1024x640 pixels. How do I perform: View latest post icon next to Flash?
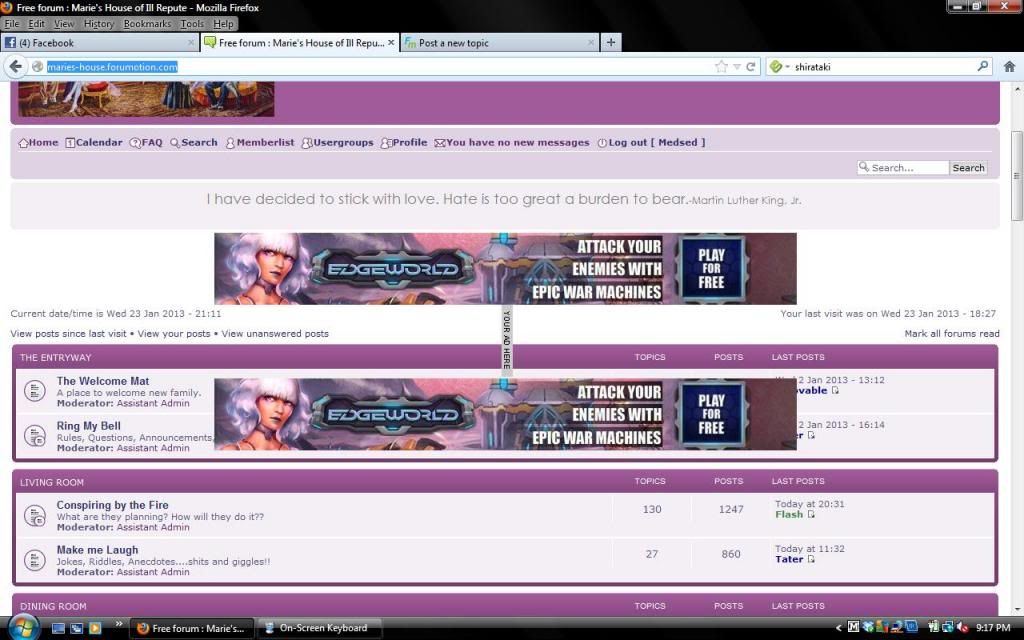coord(811,515)
